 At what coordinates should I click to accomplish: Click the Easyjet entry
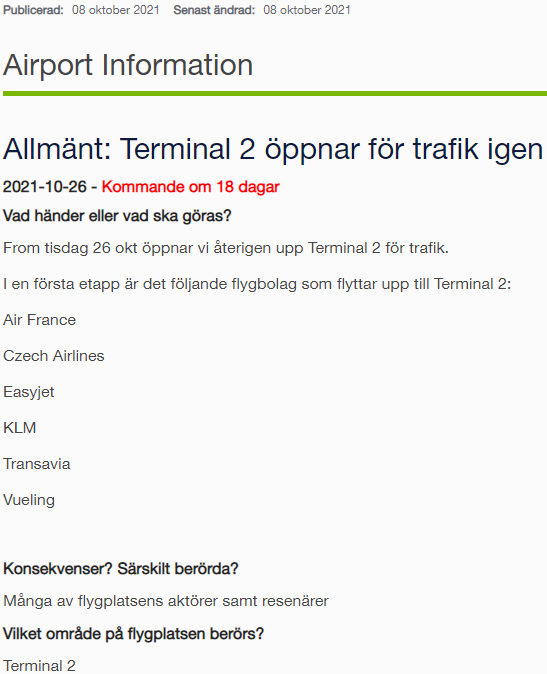29,392
